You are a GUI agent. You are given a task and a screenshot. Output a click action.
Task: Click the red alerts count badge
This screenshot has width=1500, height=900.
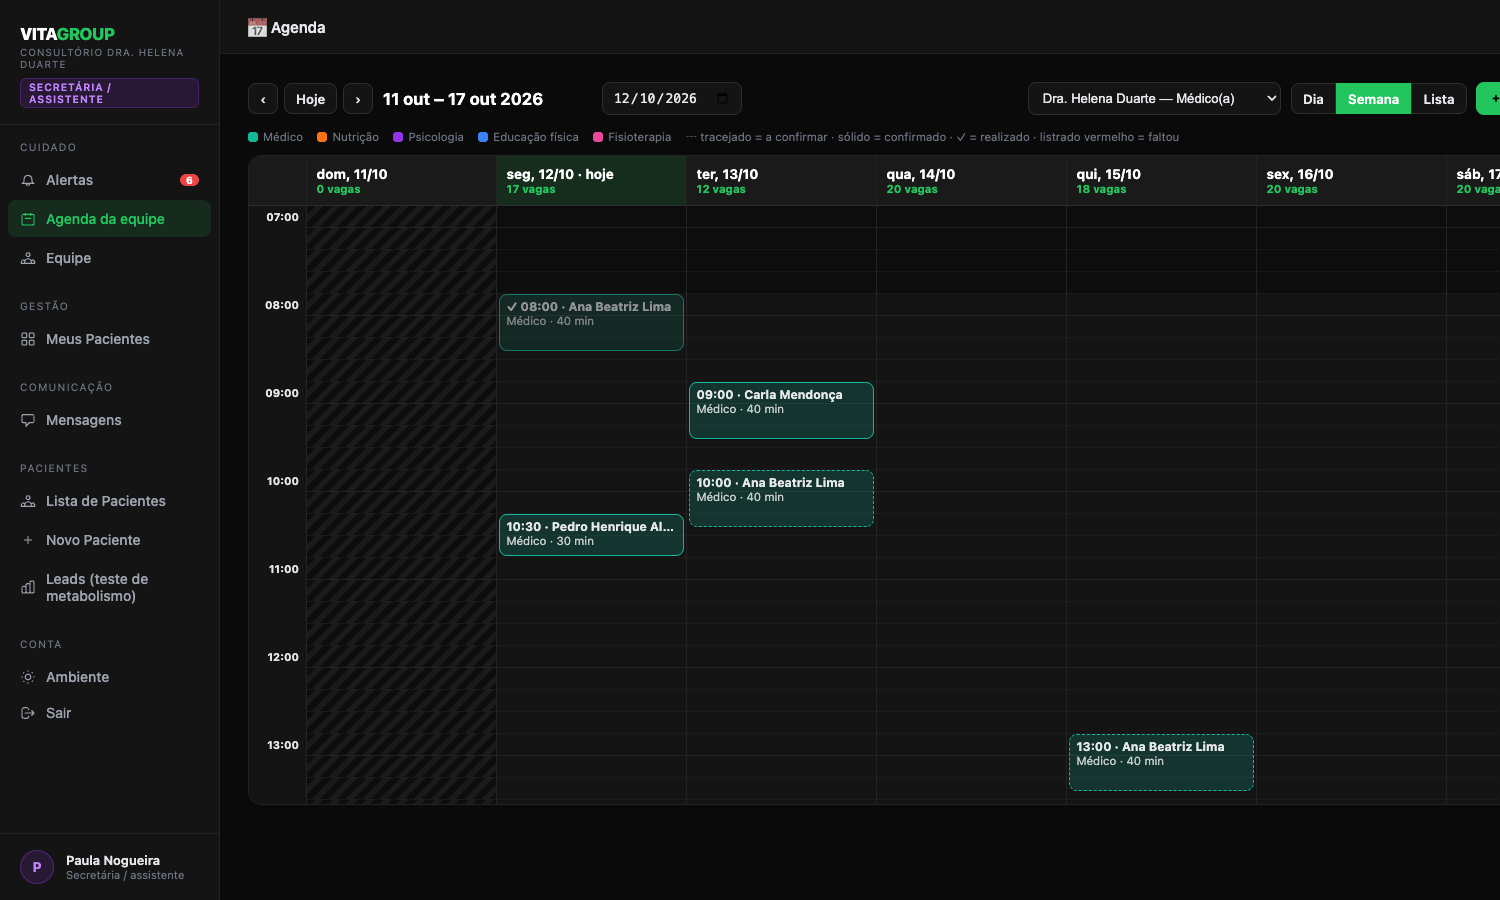189,180
